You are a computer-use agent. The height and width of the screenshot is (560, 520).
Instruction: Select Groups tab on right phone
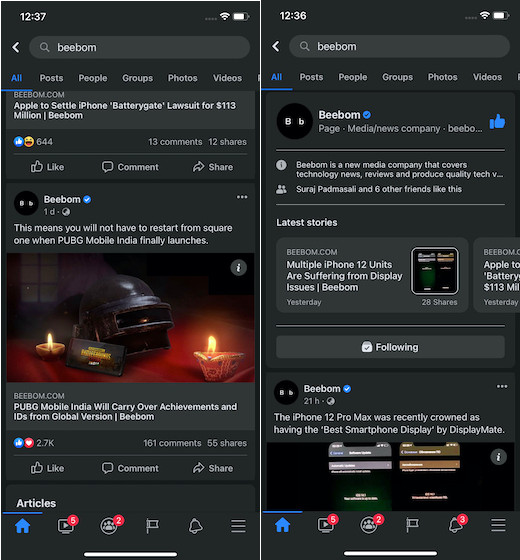(x=397, y=77)
